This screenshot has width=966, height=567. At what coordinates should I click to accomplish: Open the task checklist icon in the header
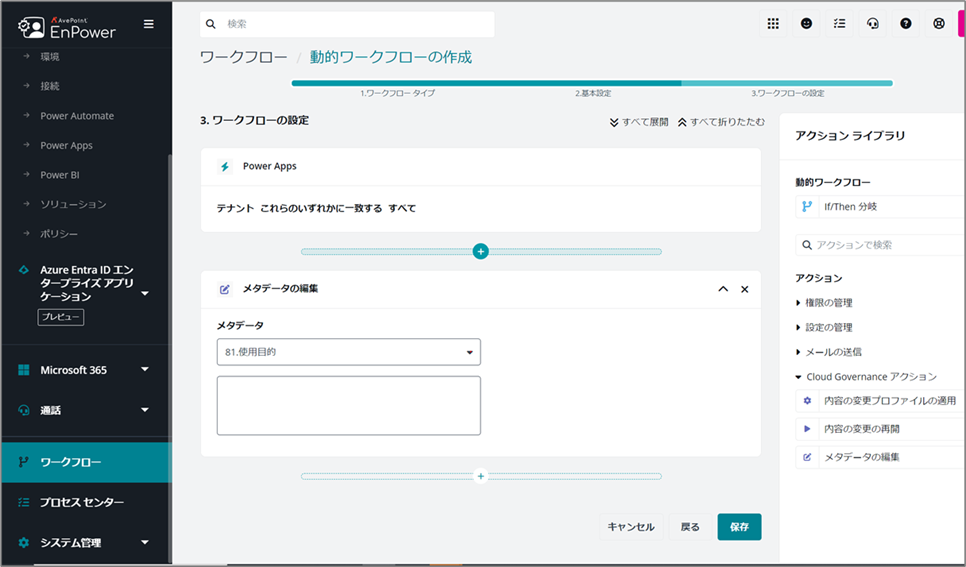click(840, 24)
